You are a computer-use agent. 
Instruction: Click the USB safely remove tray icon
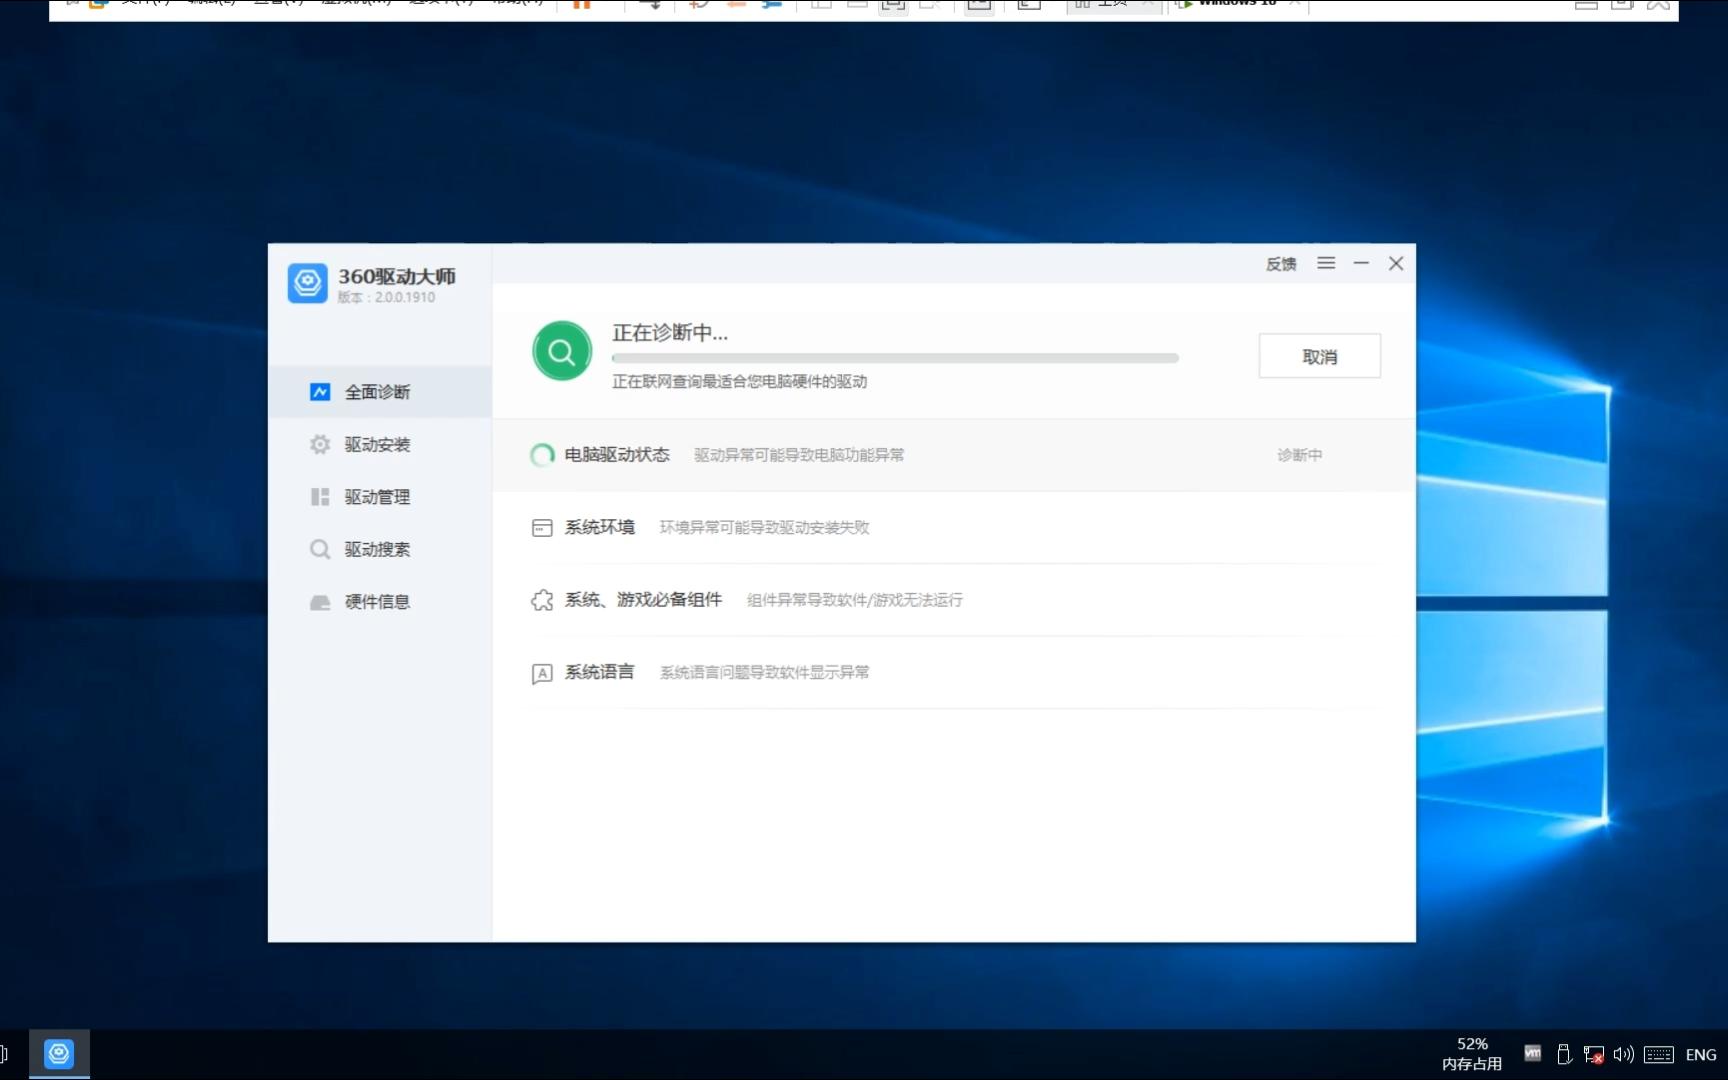(x=1564, y=1054)
